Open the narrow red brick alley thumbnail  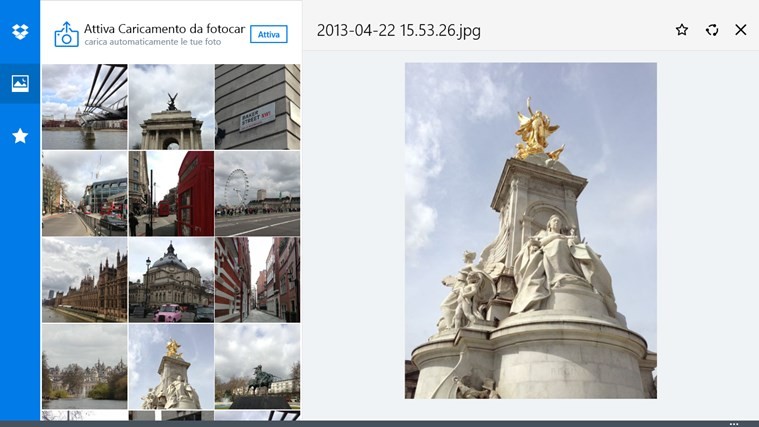258,280
